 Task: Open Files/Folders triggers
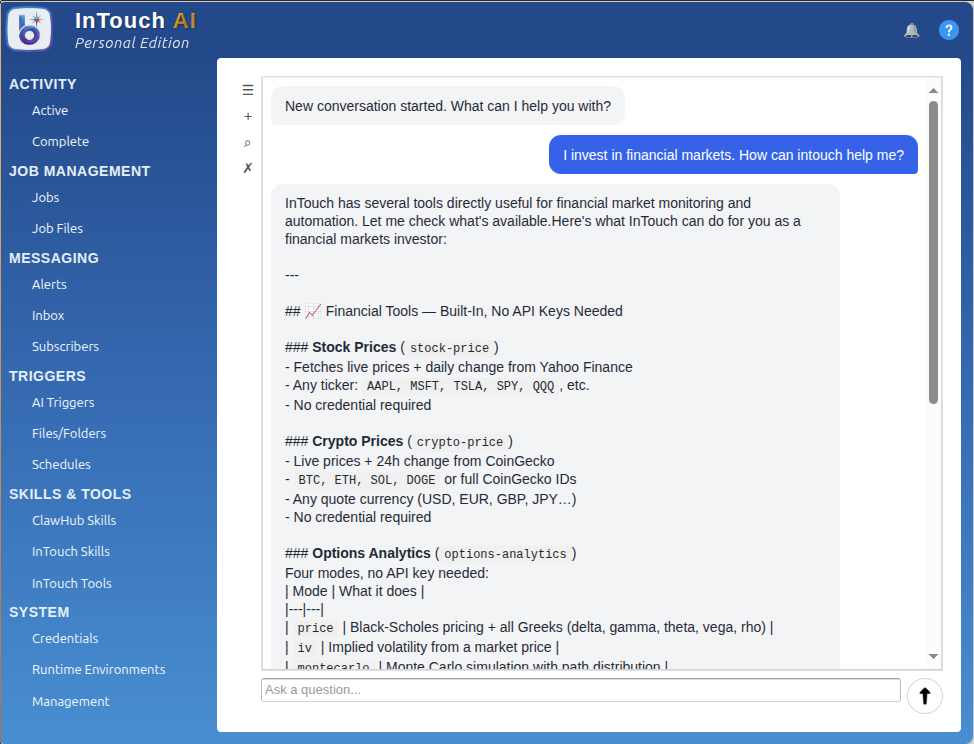coord(69,433)
